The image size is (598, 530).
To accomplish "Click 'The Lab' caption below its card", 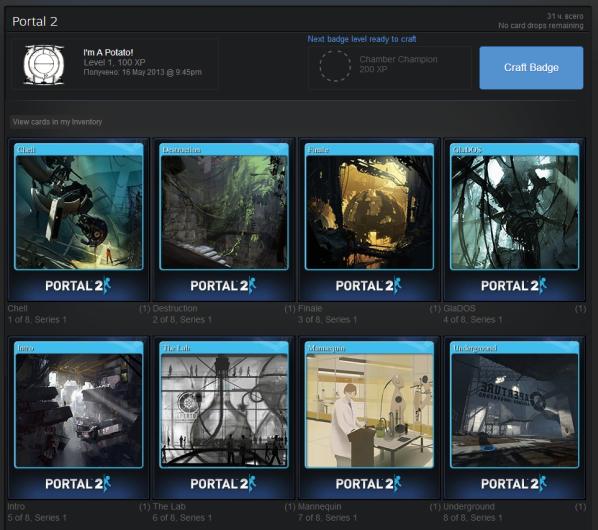I will coord(169,507).
